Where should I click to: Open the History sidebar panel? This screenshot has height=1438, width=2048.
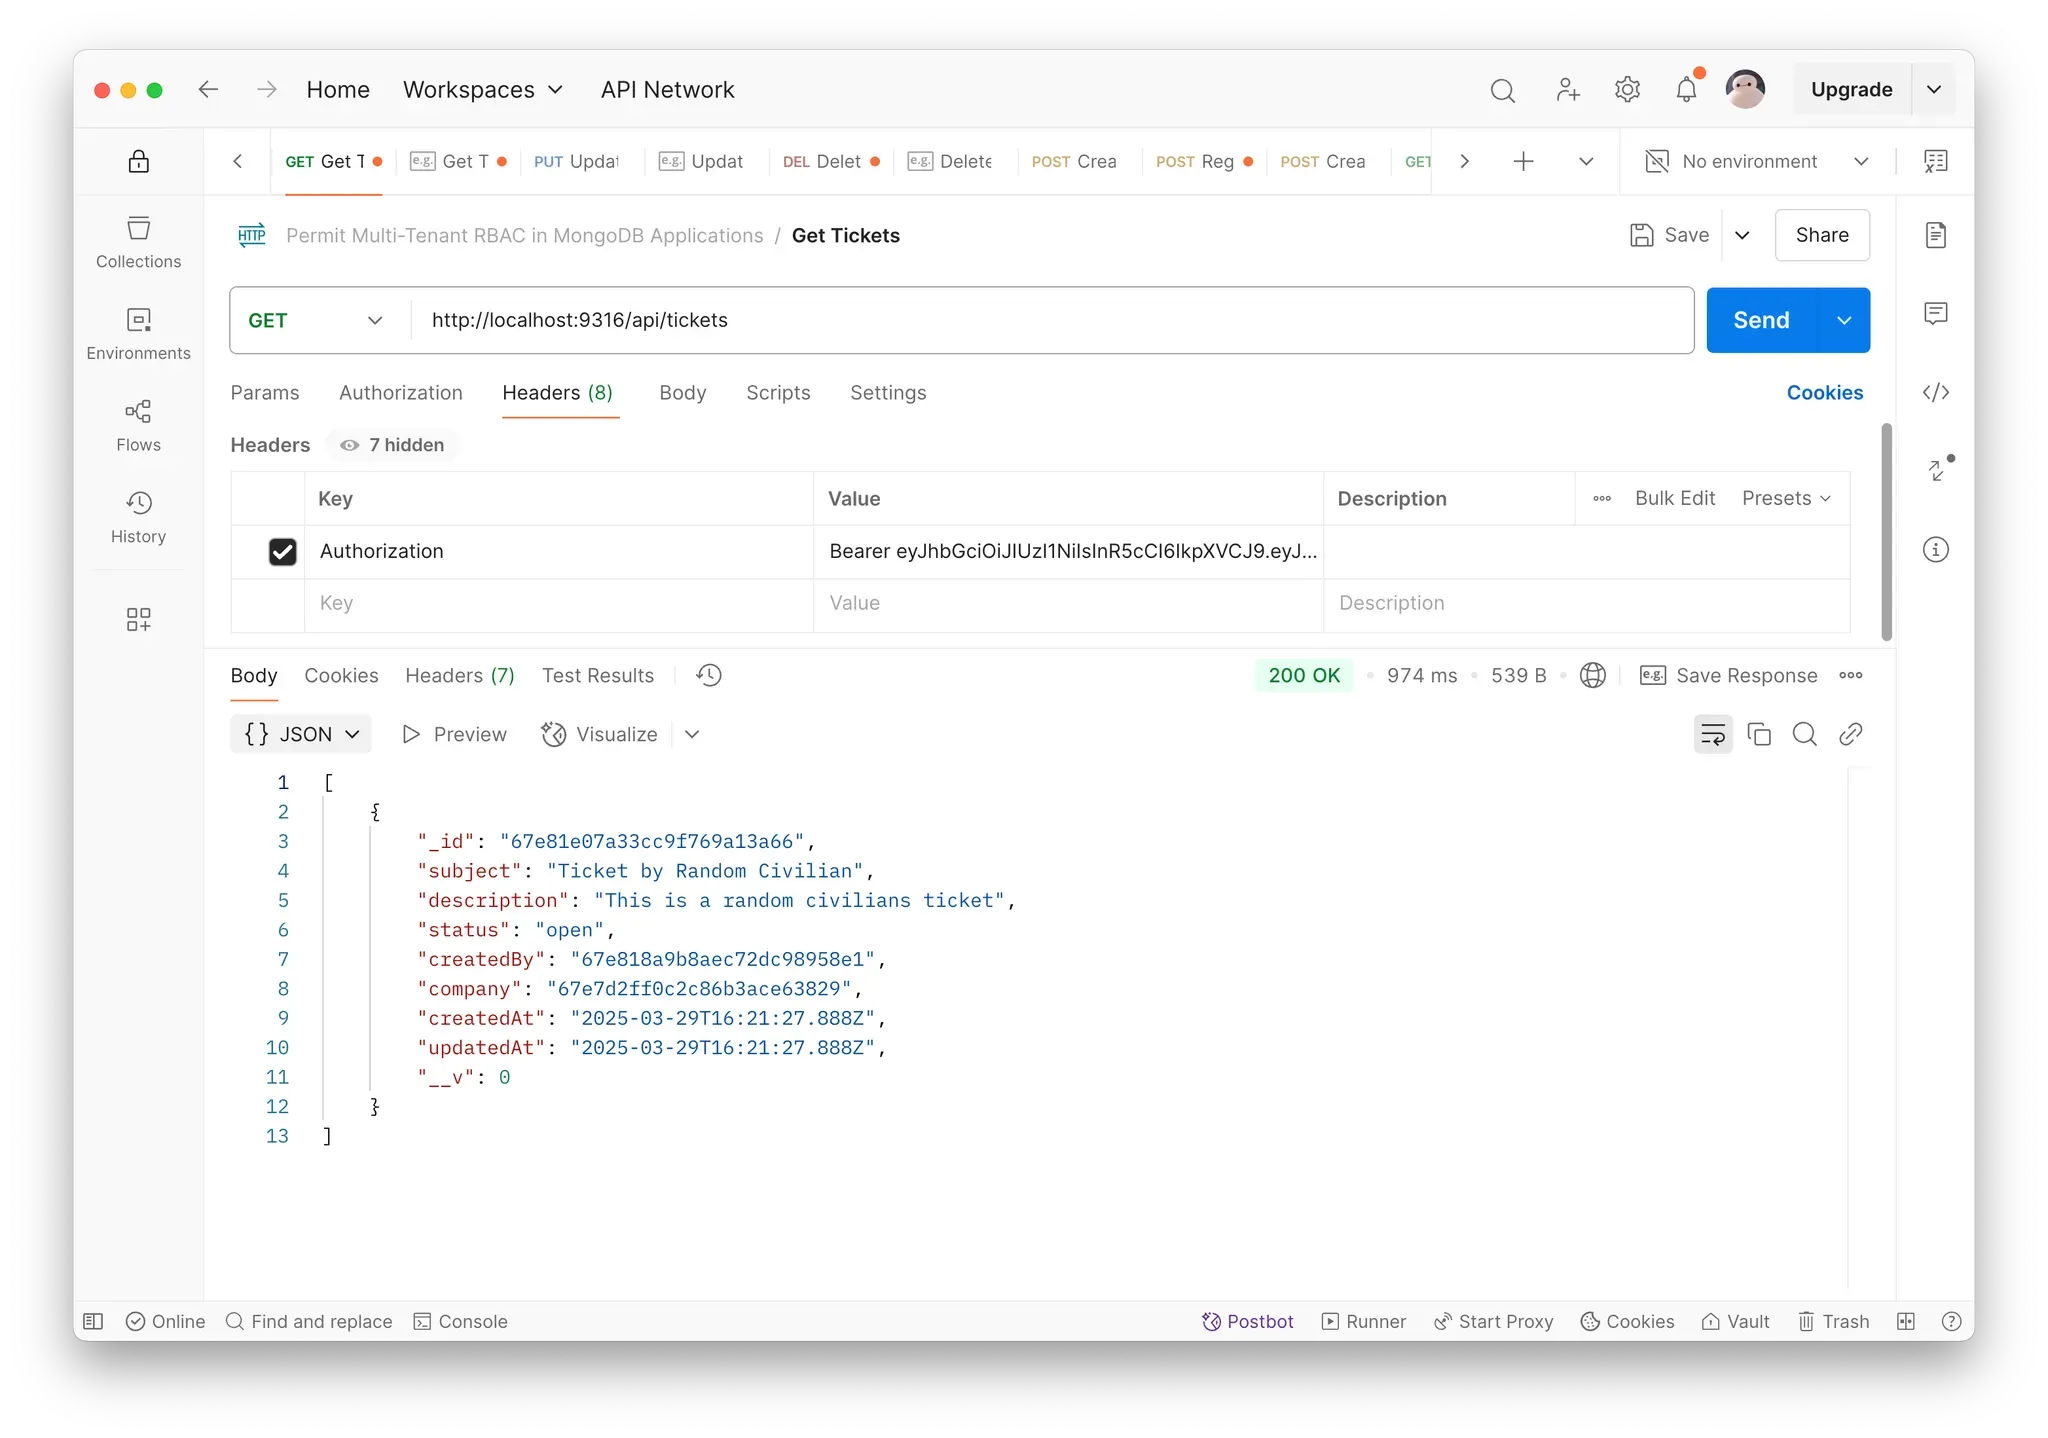click(x=138, y=517)
